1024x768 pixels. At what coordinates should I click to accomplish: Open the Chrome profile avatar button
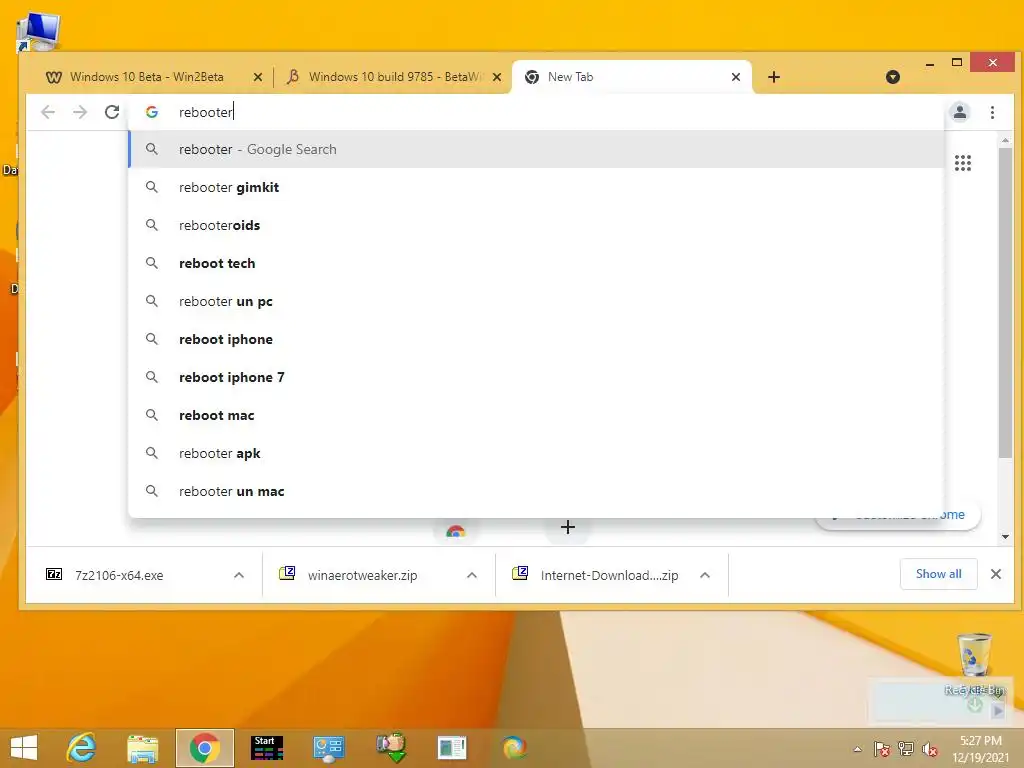click(x=959, y=112)
